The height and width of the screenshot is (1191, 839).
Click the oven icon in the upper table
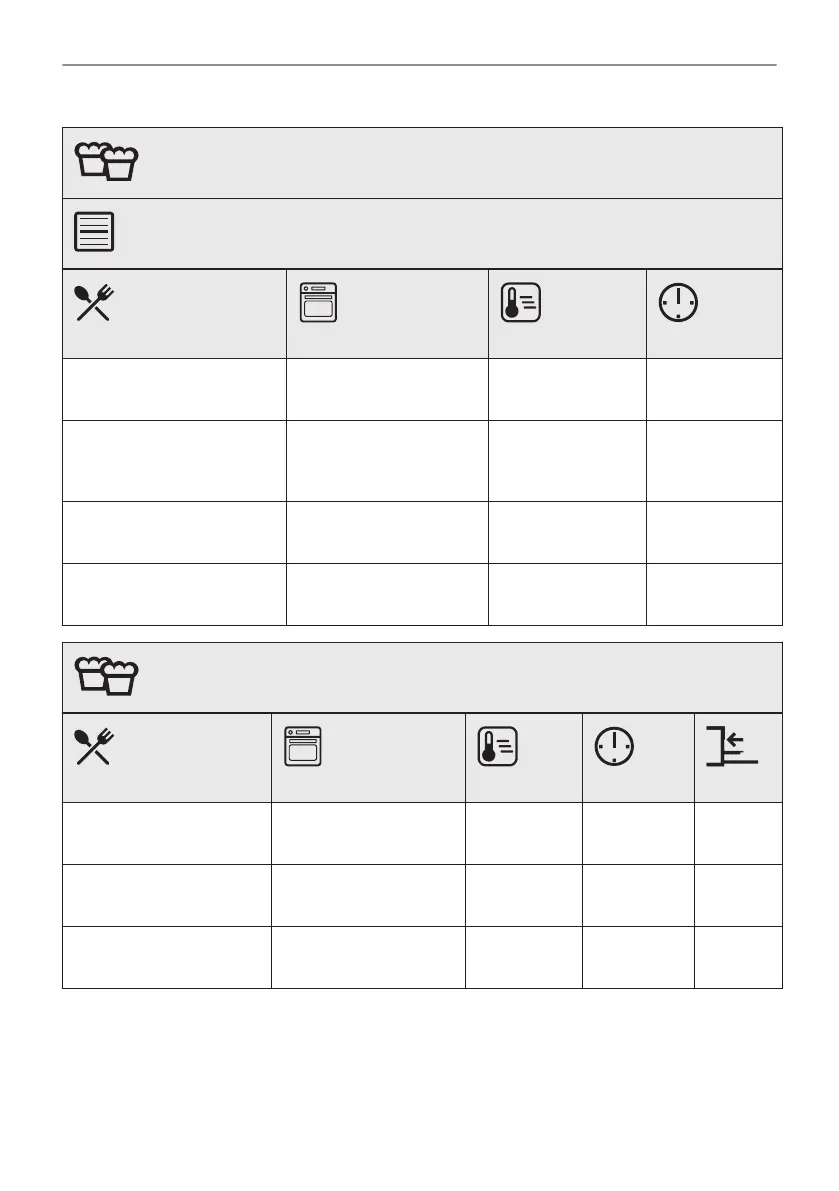[x=318, y=302]
